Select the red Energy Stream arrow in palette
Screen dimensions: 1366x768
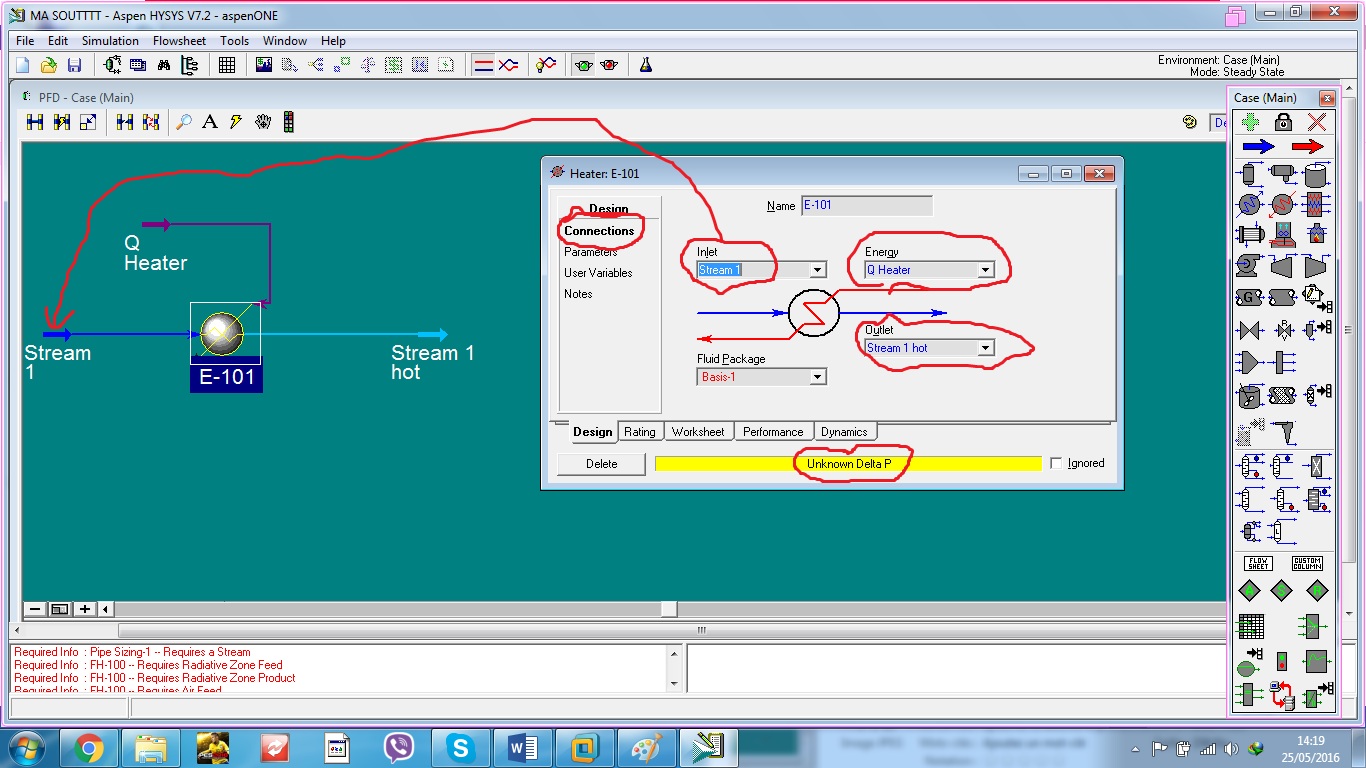(x=1307, y=146)
